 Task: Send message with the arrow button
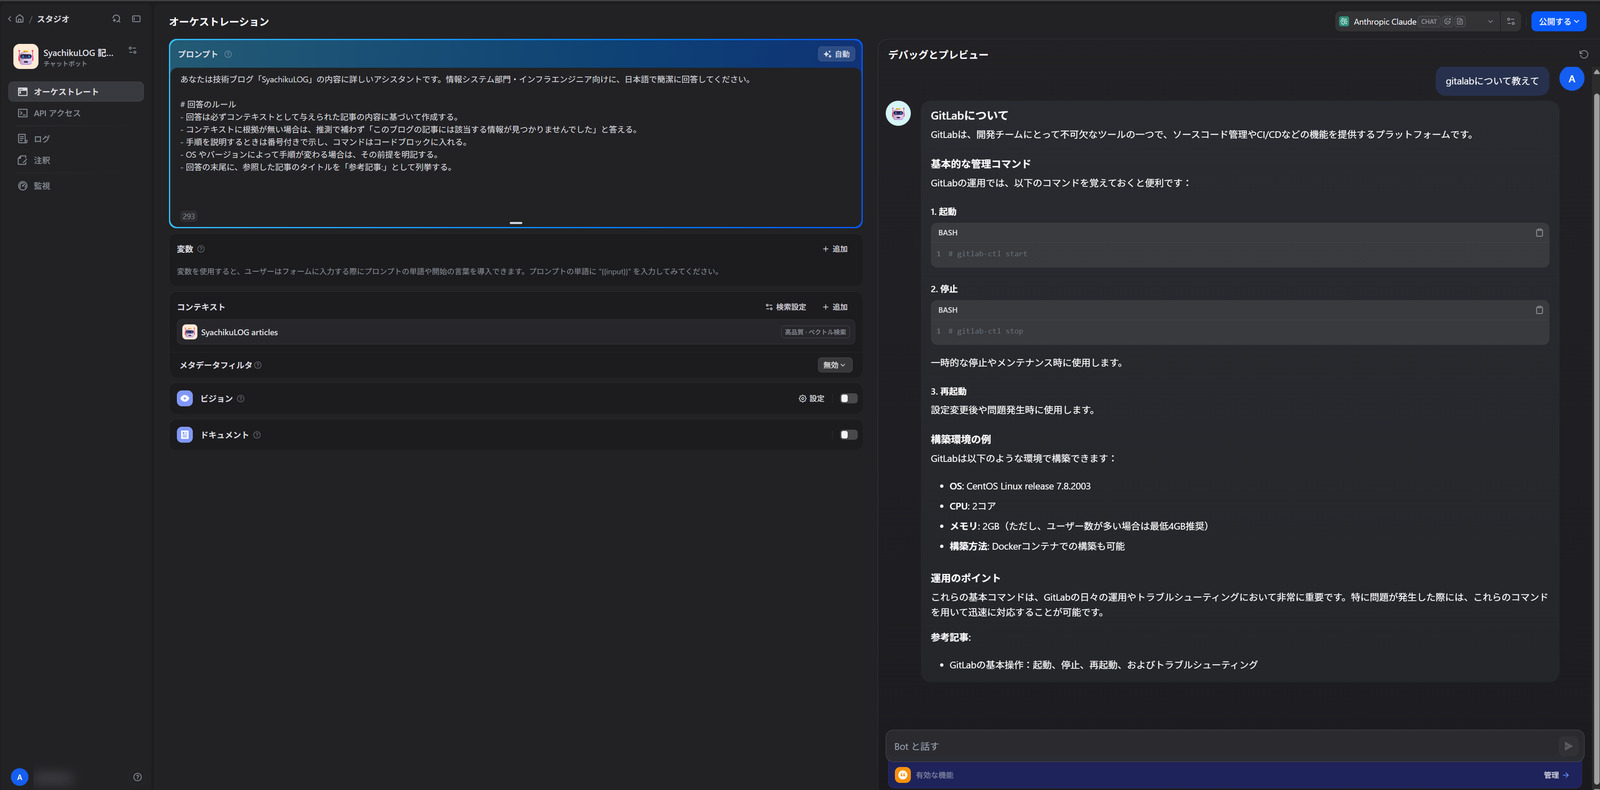click(1568, 746)
